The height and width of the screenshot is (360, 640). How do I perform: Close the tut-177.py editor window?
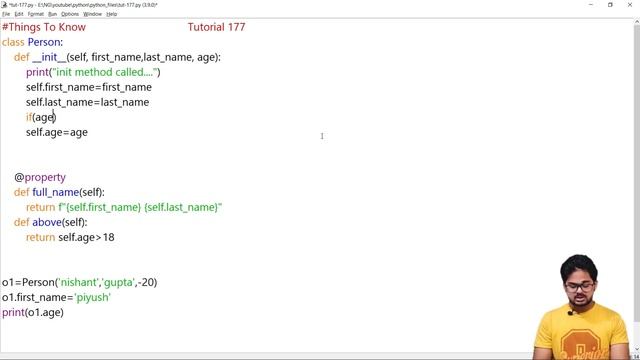coord(630,4)
